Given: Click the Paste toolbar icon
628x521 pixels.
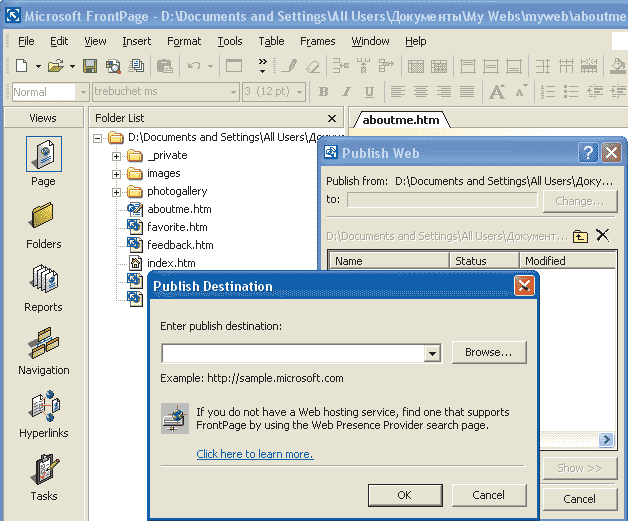Looking at the screenshot, I should click(164, 66).
